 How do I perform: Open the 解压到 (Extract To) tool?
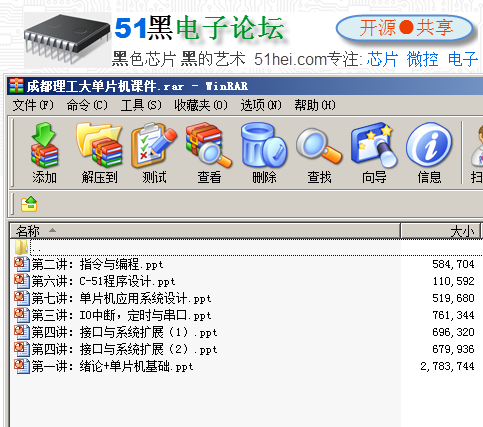99,153
